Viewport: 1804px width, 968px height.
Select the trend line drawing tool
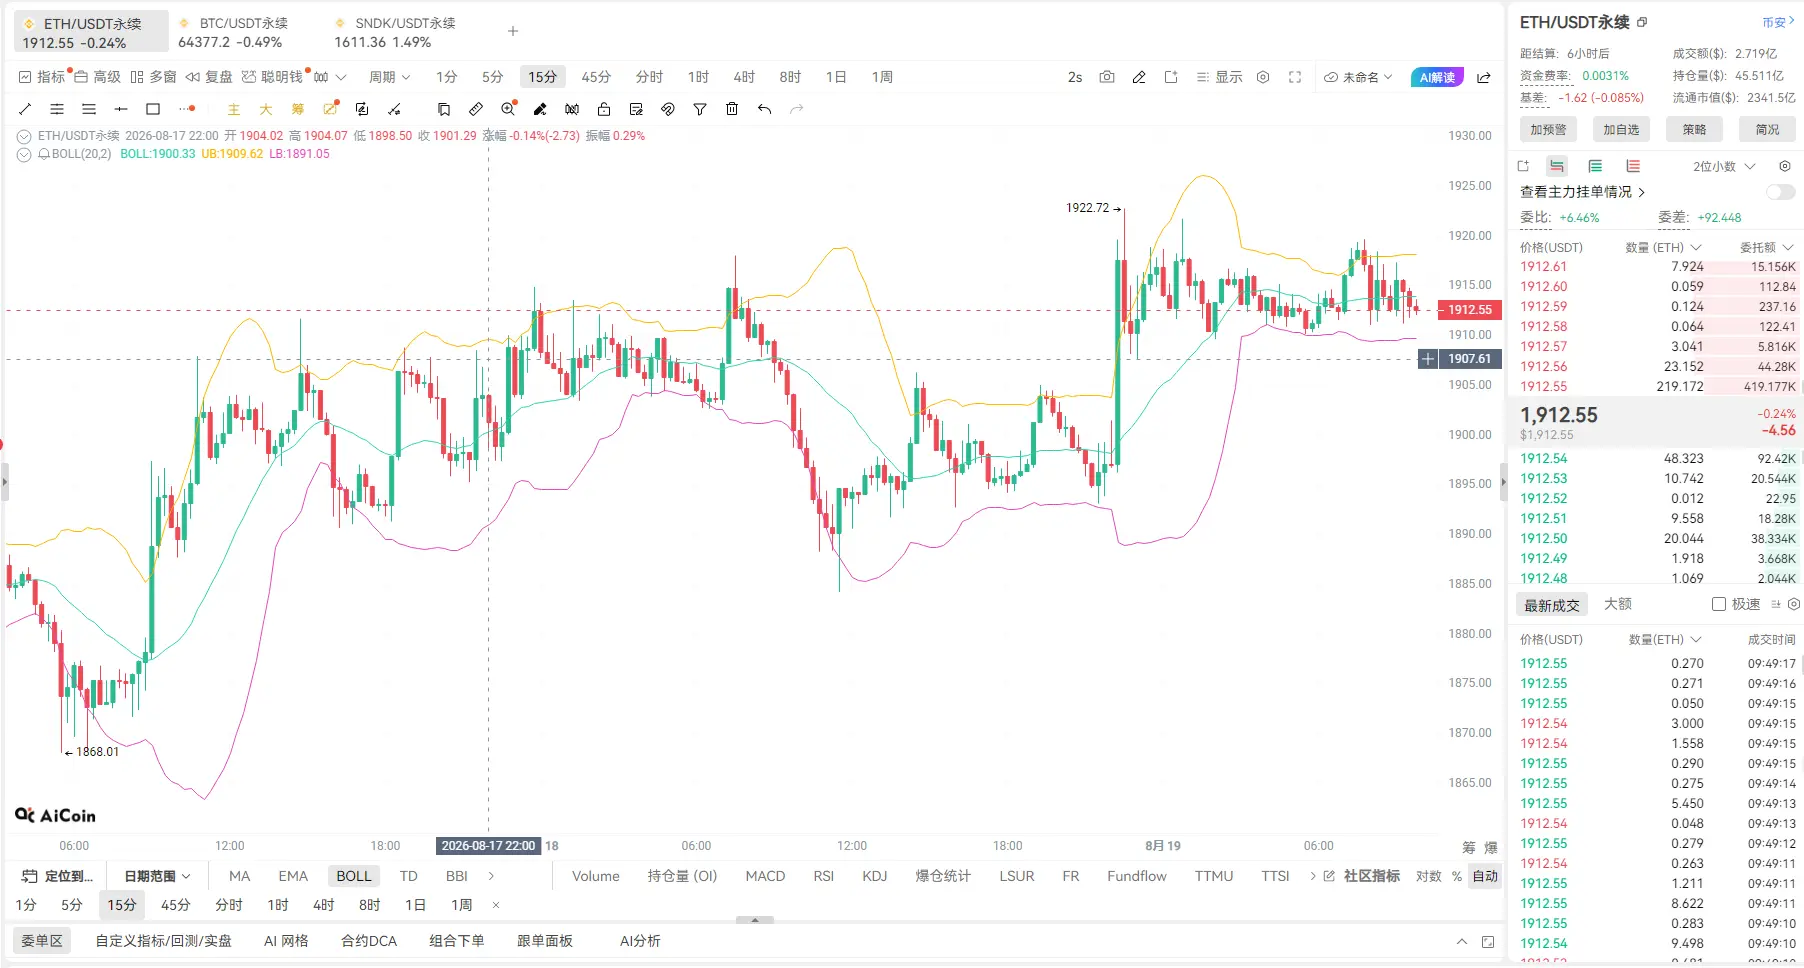click(x=25, y=109)
